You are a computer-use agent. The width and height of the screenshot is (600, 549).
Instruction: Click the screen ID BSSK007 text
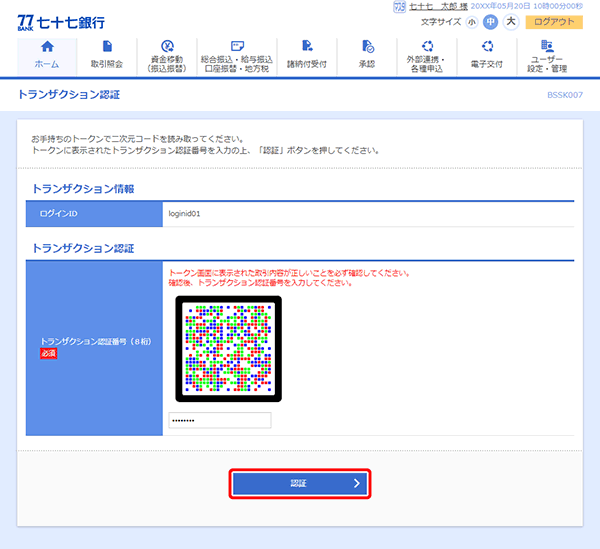point(565,95)
